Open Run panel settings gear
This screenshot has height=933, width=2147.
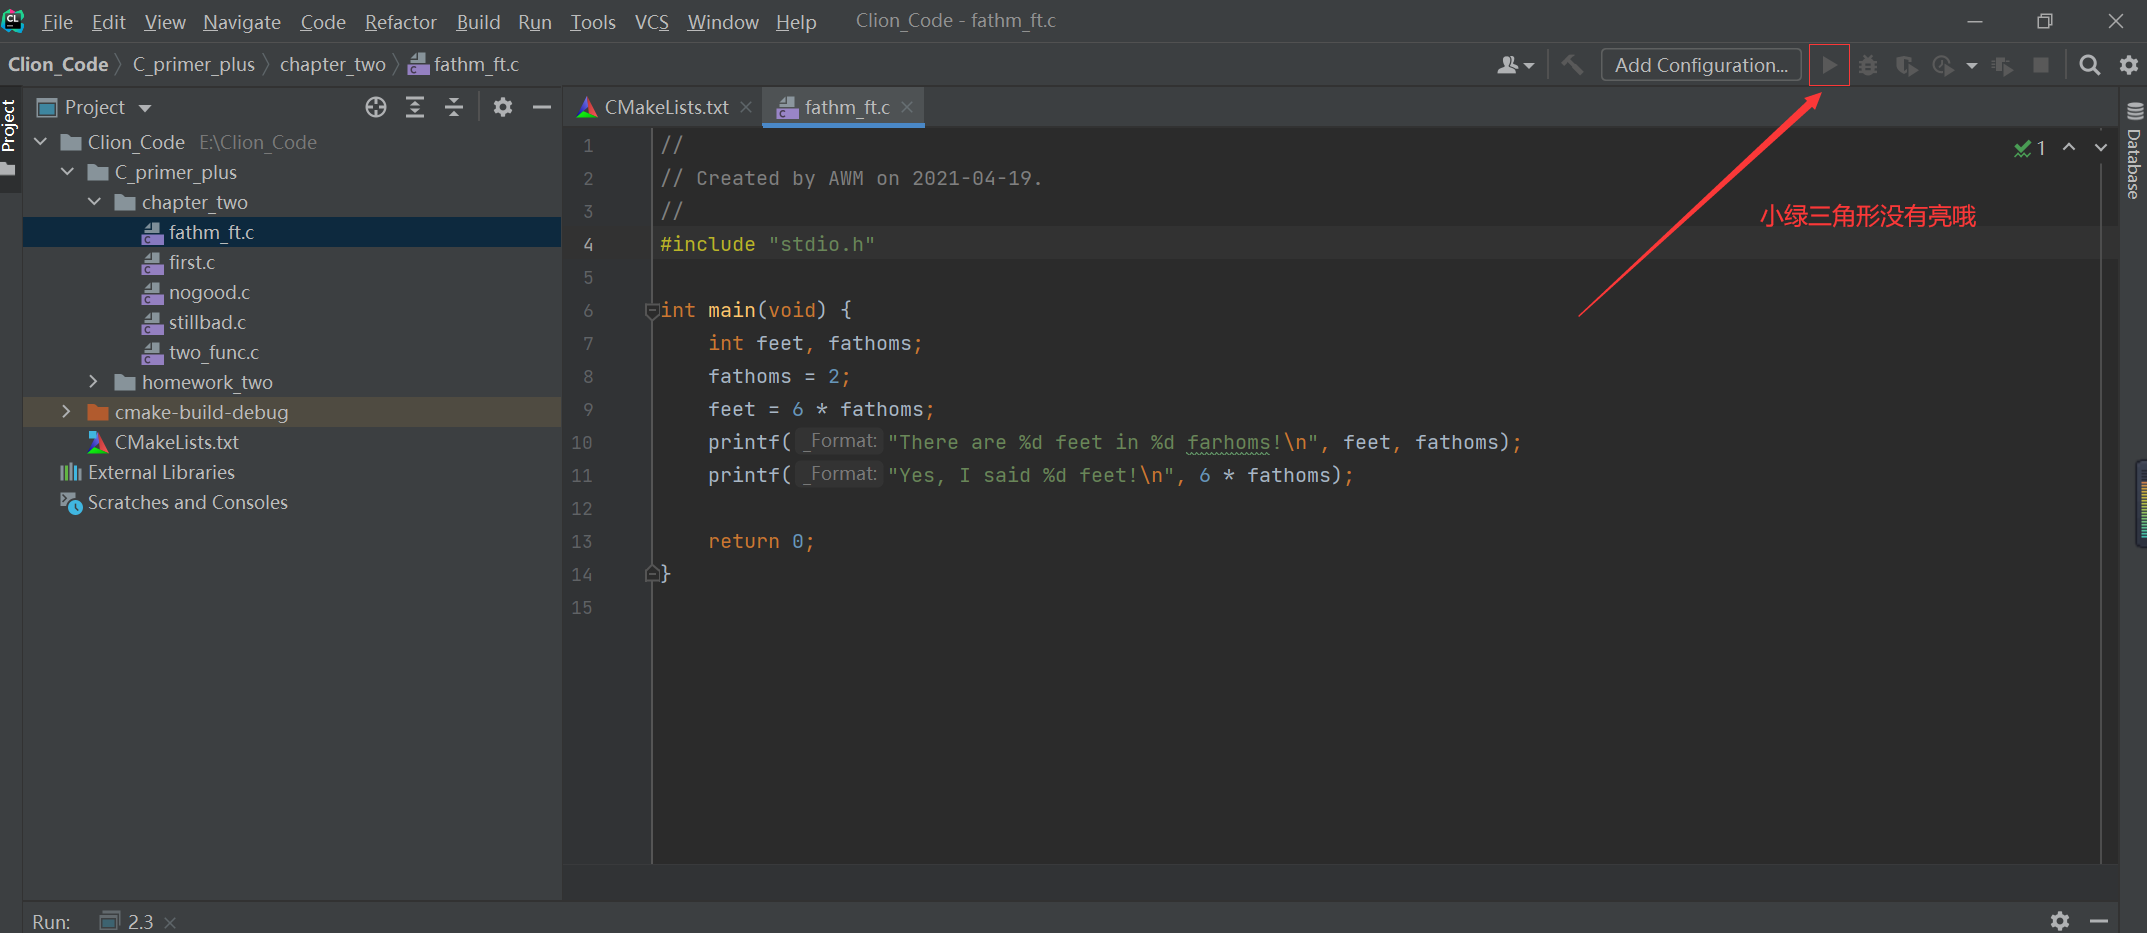coord(2060,920)
